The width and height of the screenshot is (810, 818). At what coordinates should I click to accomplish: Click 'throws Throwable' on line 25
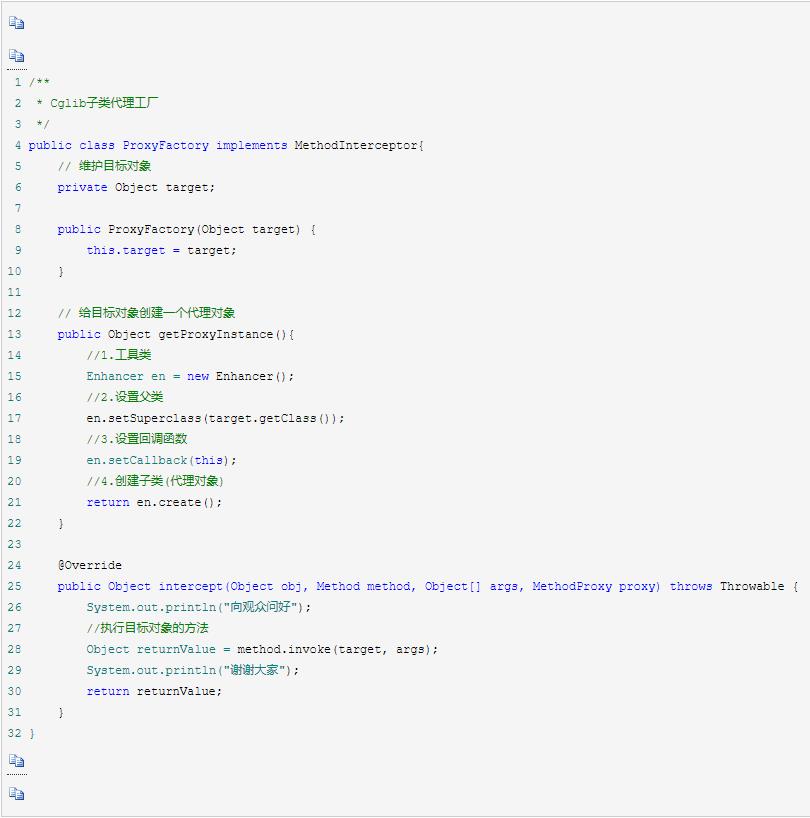[727, 586]
